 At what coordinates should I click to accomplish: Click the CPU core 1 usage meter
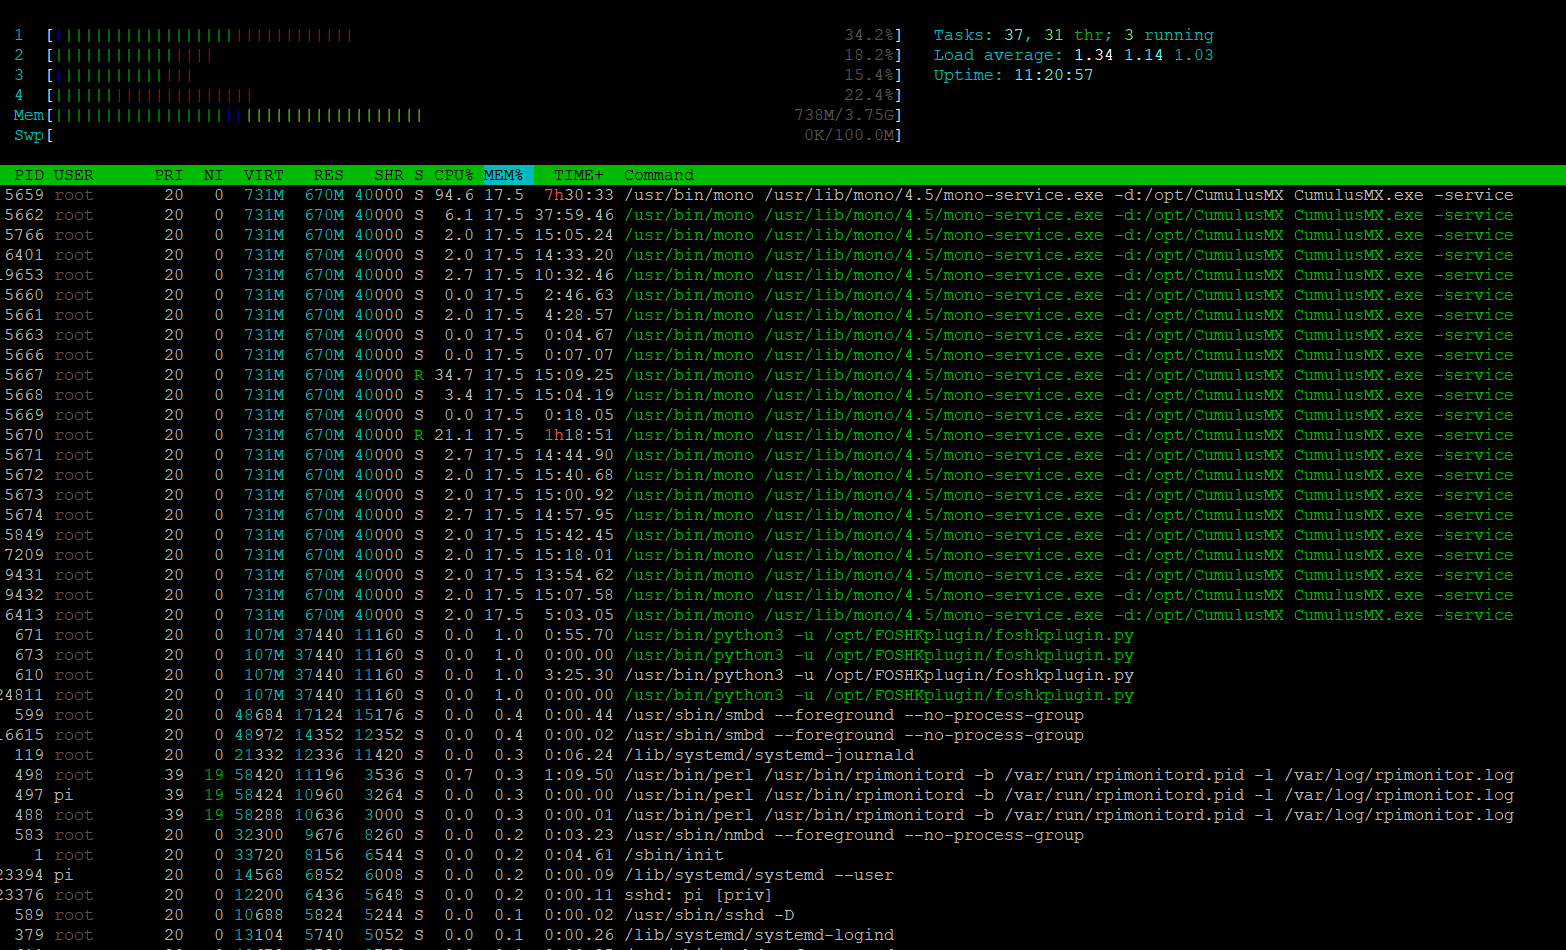tap(200, 34)
